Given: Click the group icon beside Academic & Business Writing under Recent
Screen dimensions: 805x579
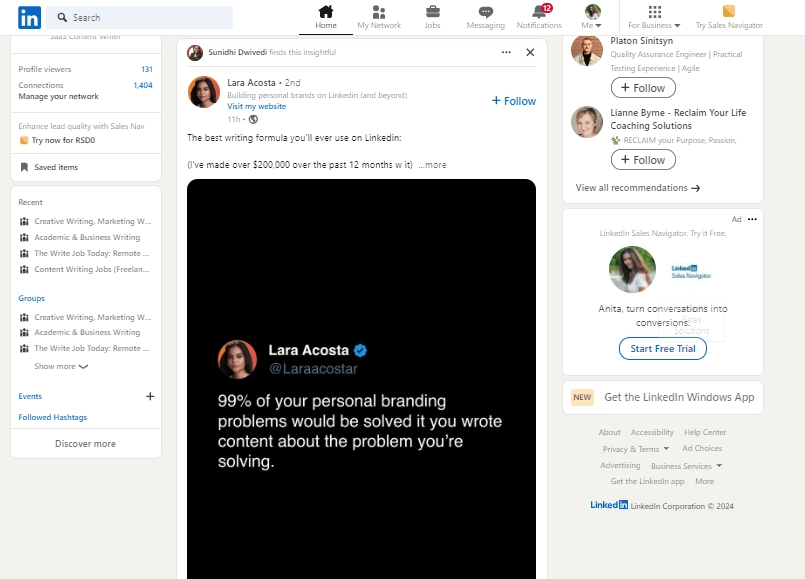Looking at the screenshot, I should click(24, 237).
